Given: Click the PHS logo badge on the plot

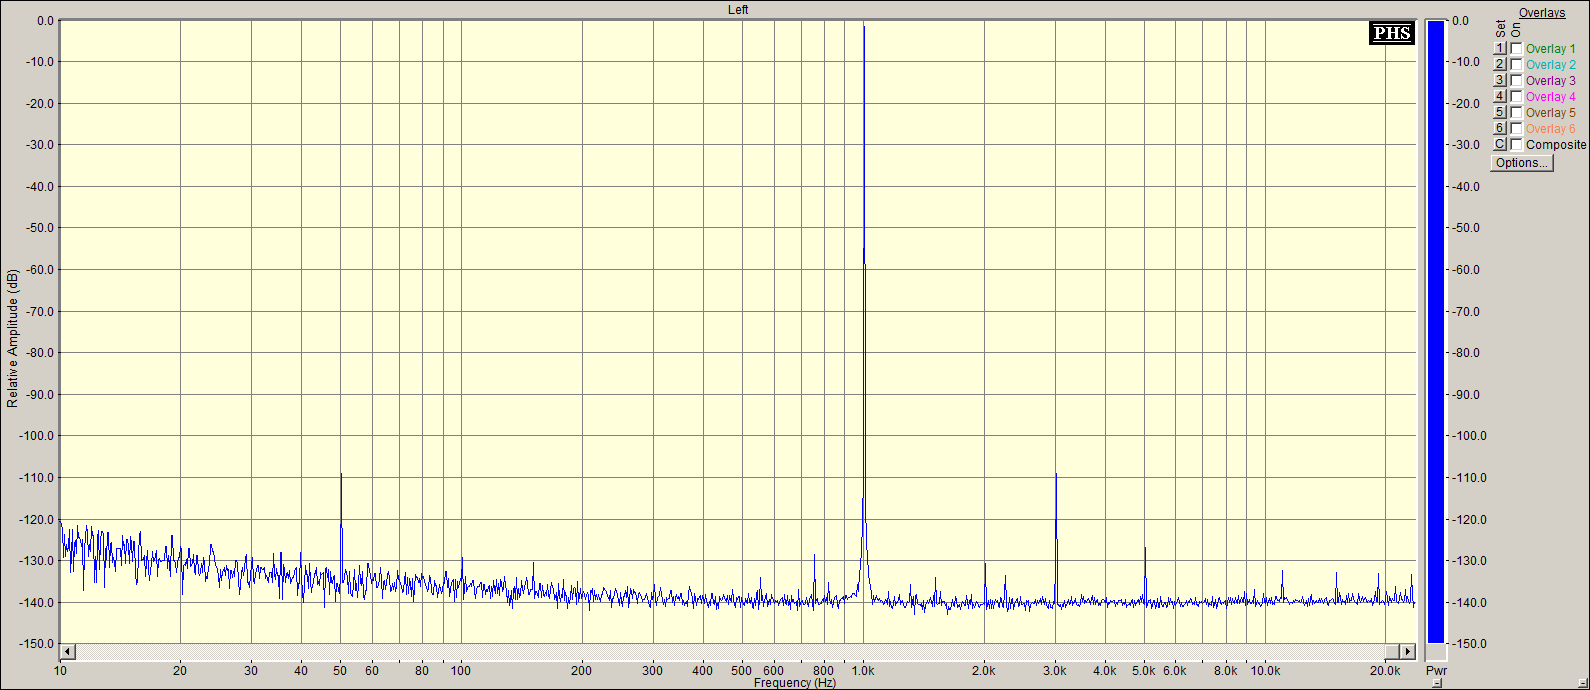Looking at the screenshot, I should [1392, 33].
